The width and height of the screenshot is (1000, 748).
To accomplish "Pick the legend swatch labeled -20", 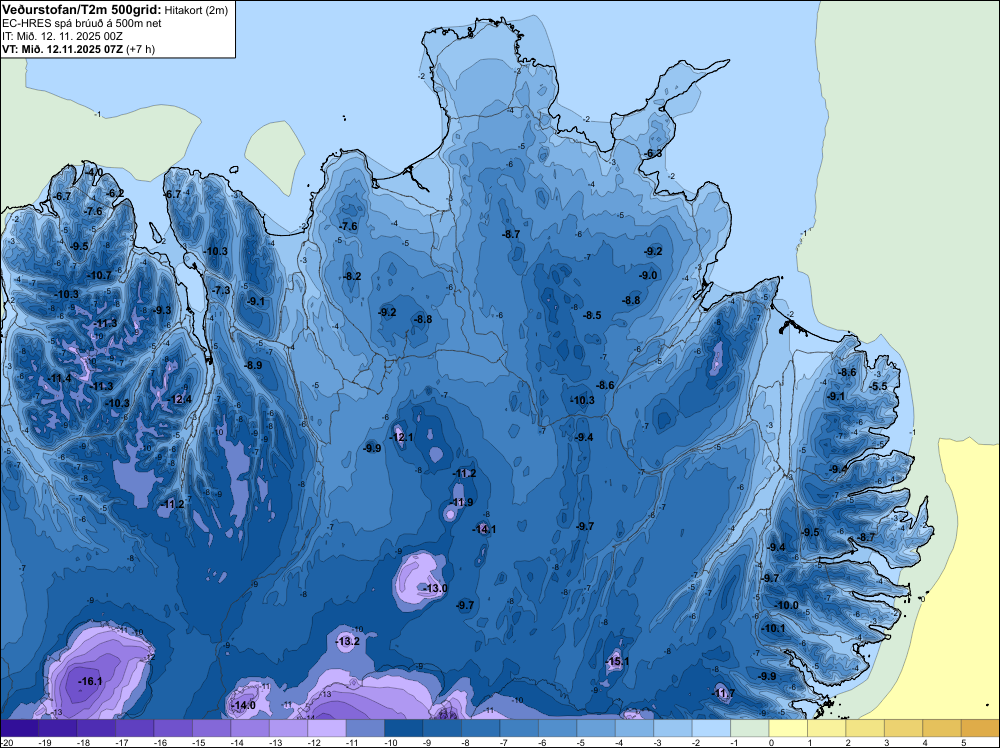I will pyautogui.click(x=19, y=728).
